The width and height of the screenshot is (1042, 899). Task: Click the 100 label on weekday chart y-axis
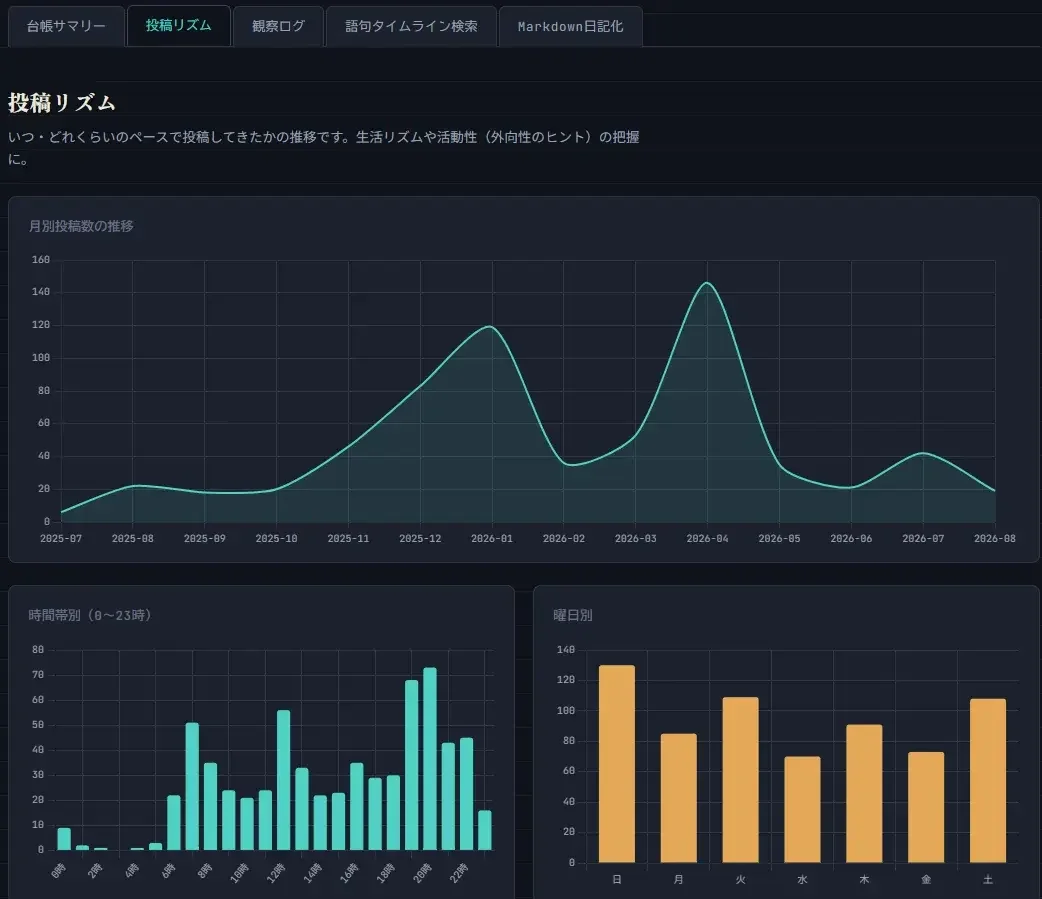566,710
